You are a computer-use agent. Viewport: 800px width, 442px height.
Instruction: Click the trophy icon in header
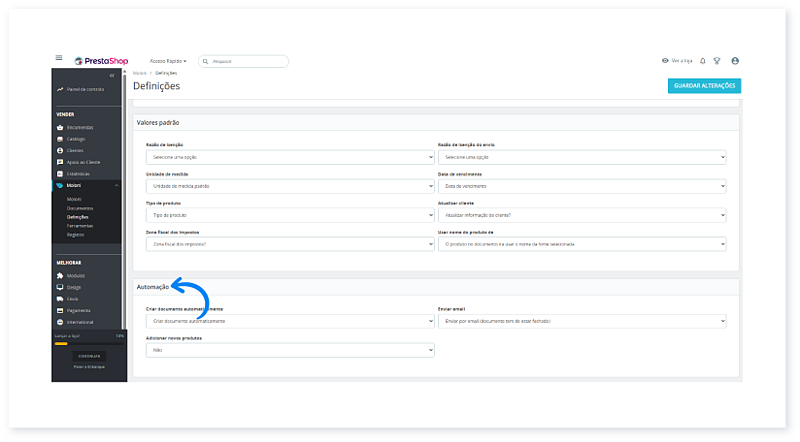click(x=716, y=61)
